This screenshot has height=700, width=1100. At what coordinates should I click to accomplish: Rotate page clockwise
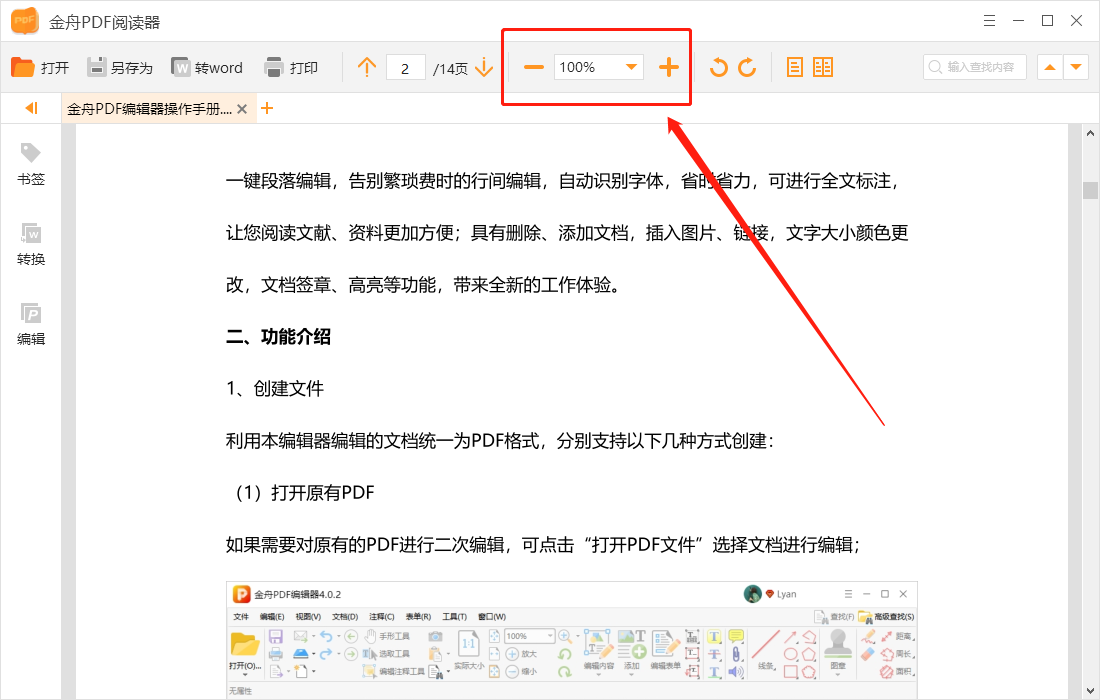point(747,67)
